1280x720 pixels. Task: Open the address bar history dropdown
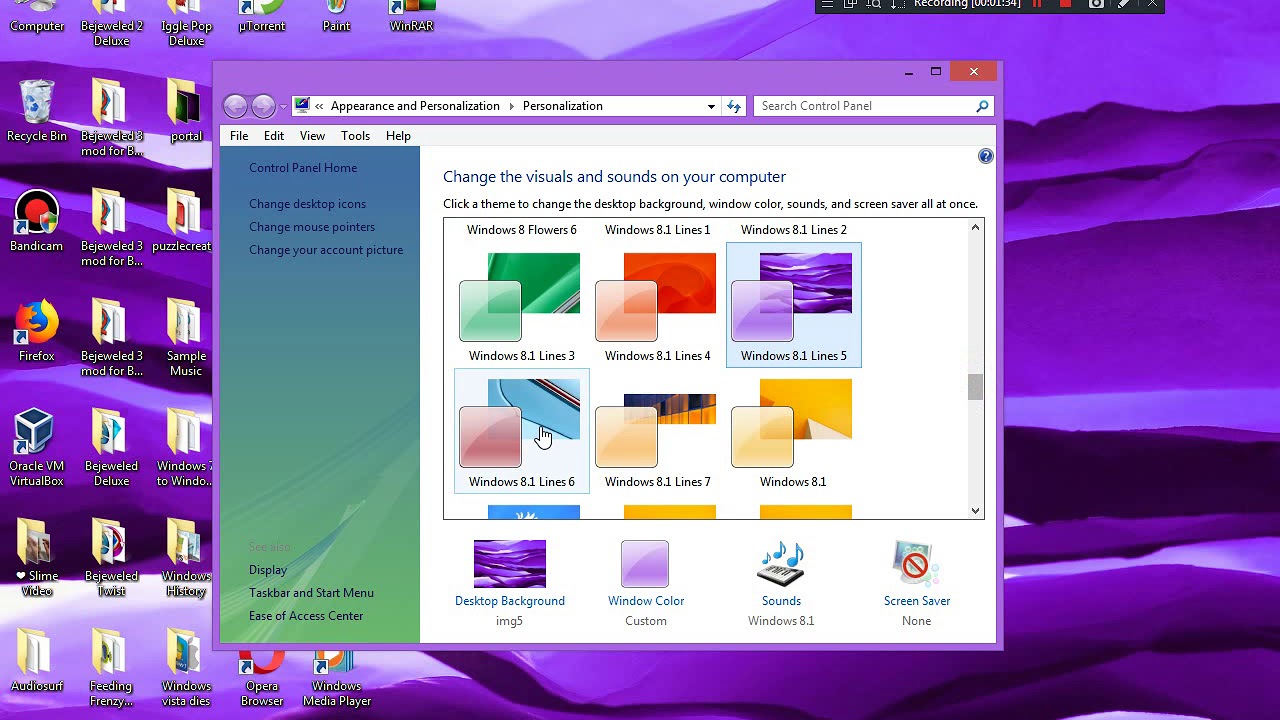tap(711, 106)
